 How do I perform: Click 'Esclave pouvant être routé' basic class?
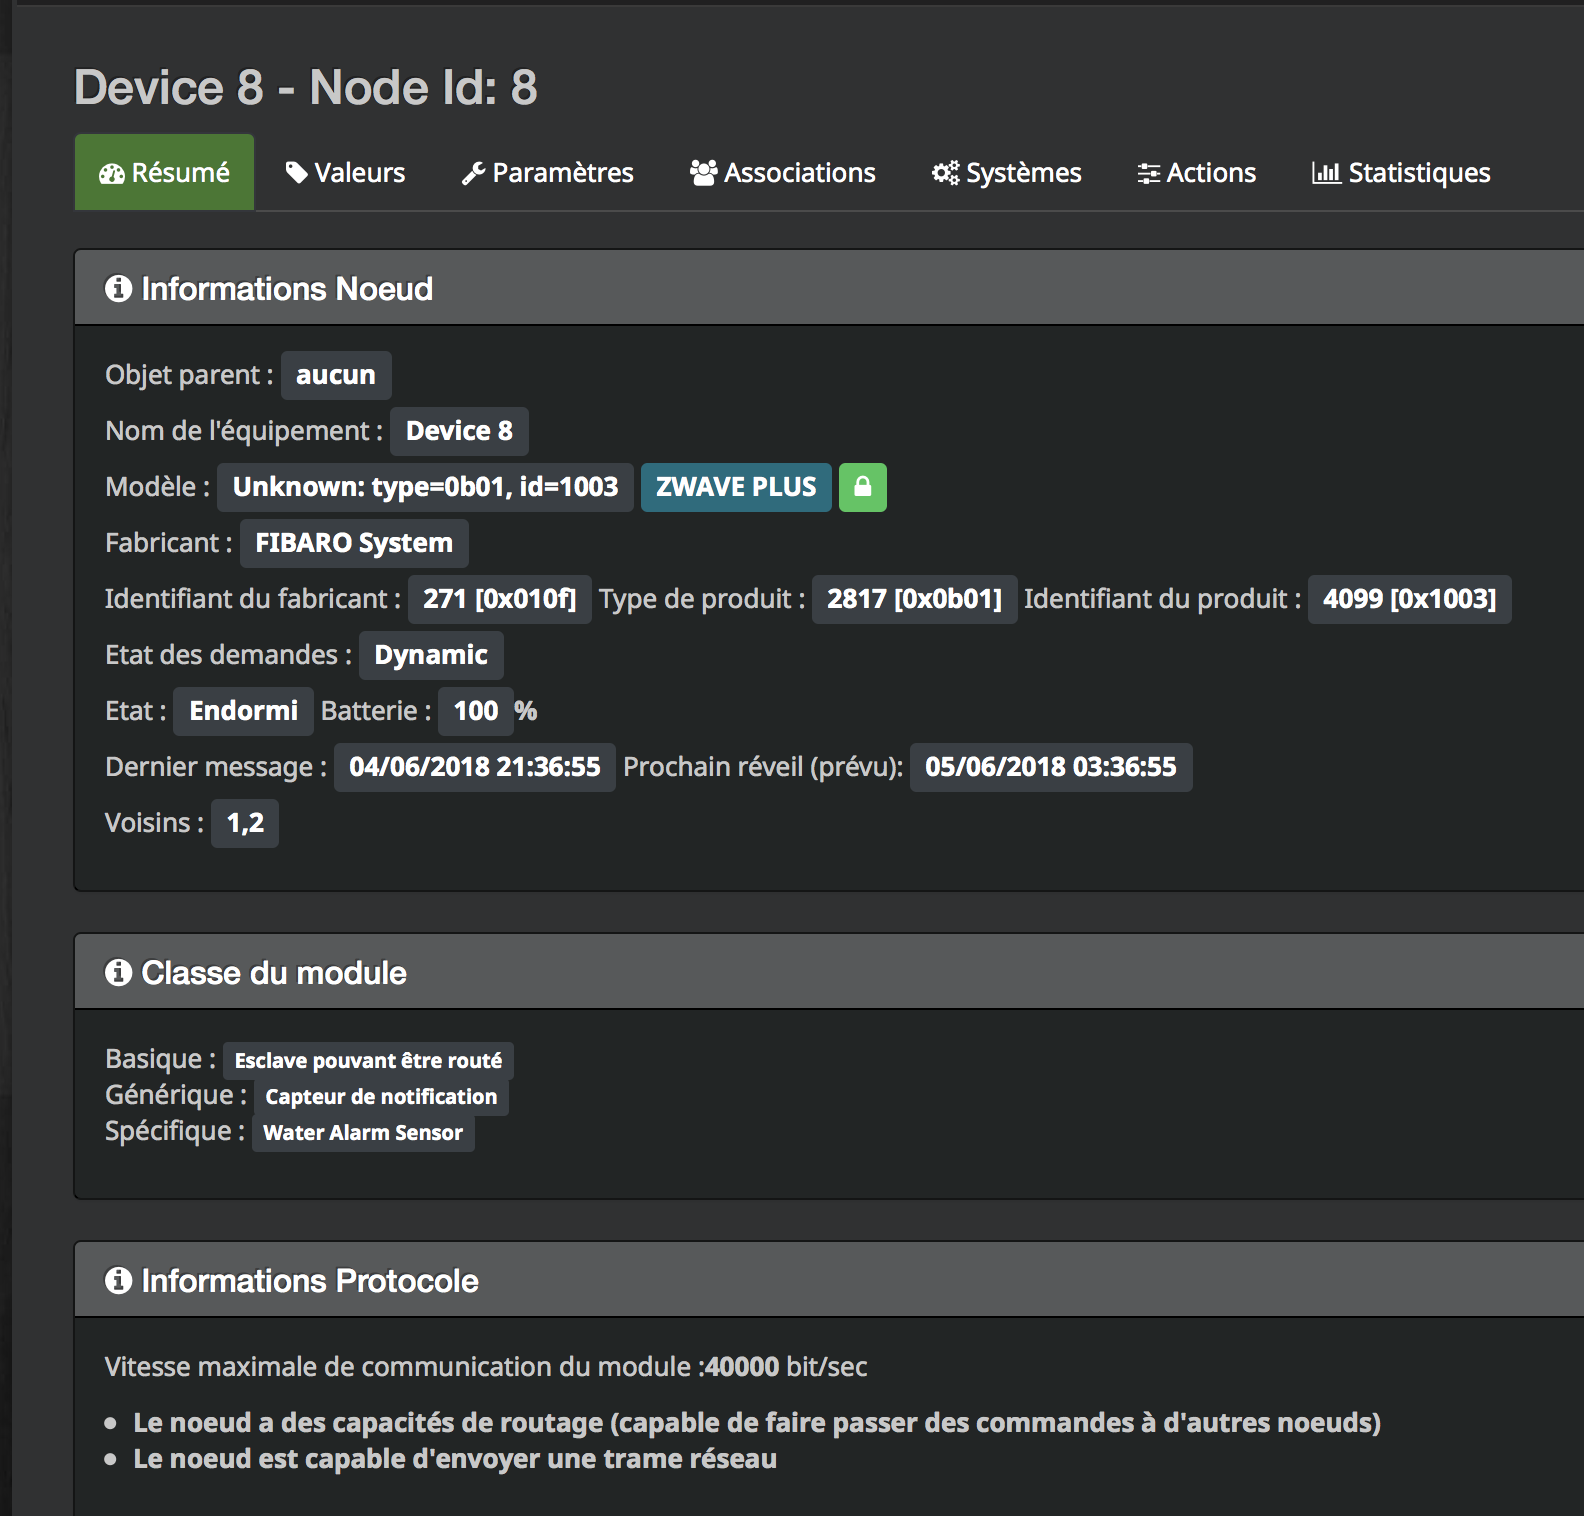368,1060
